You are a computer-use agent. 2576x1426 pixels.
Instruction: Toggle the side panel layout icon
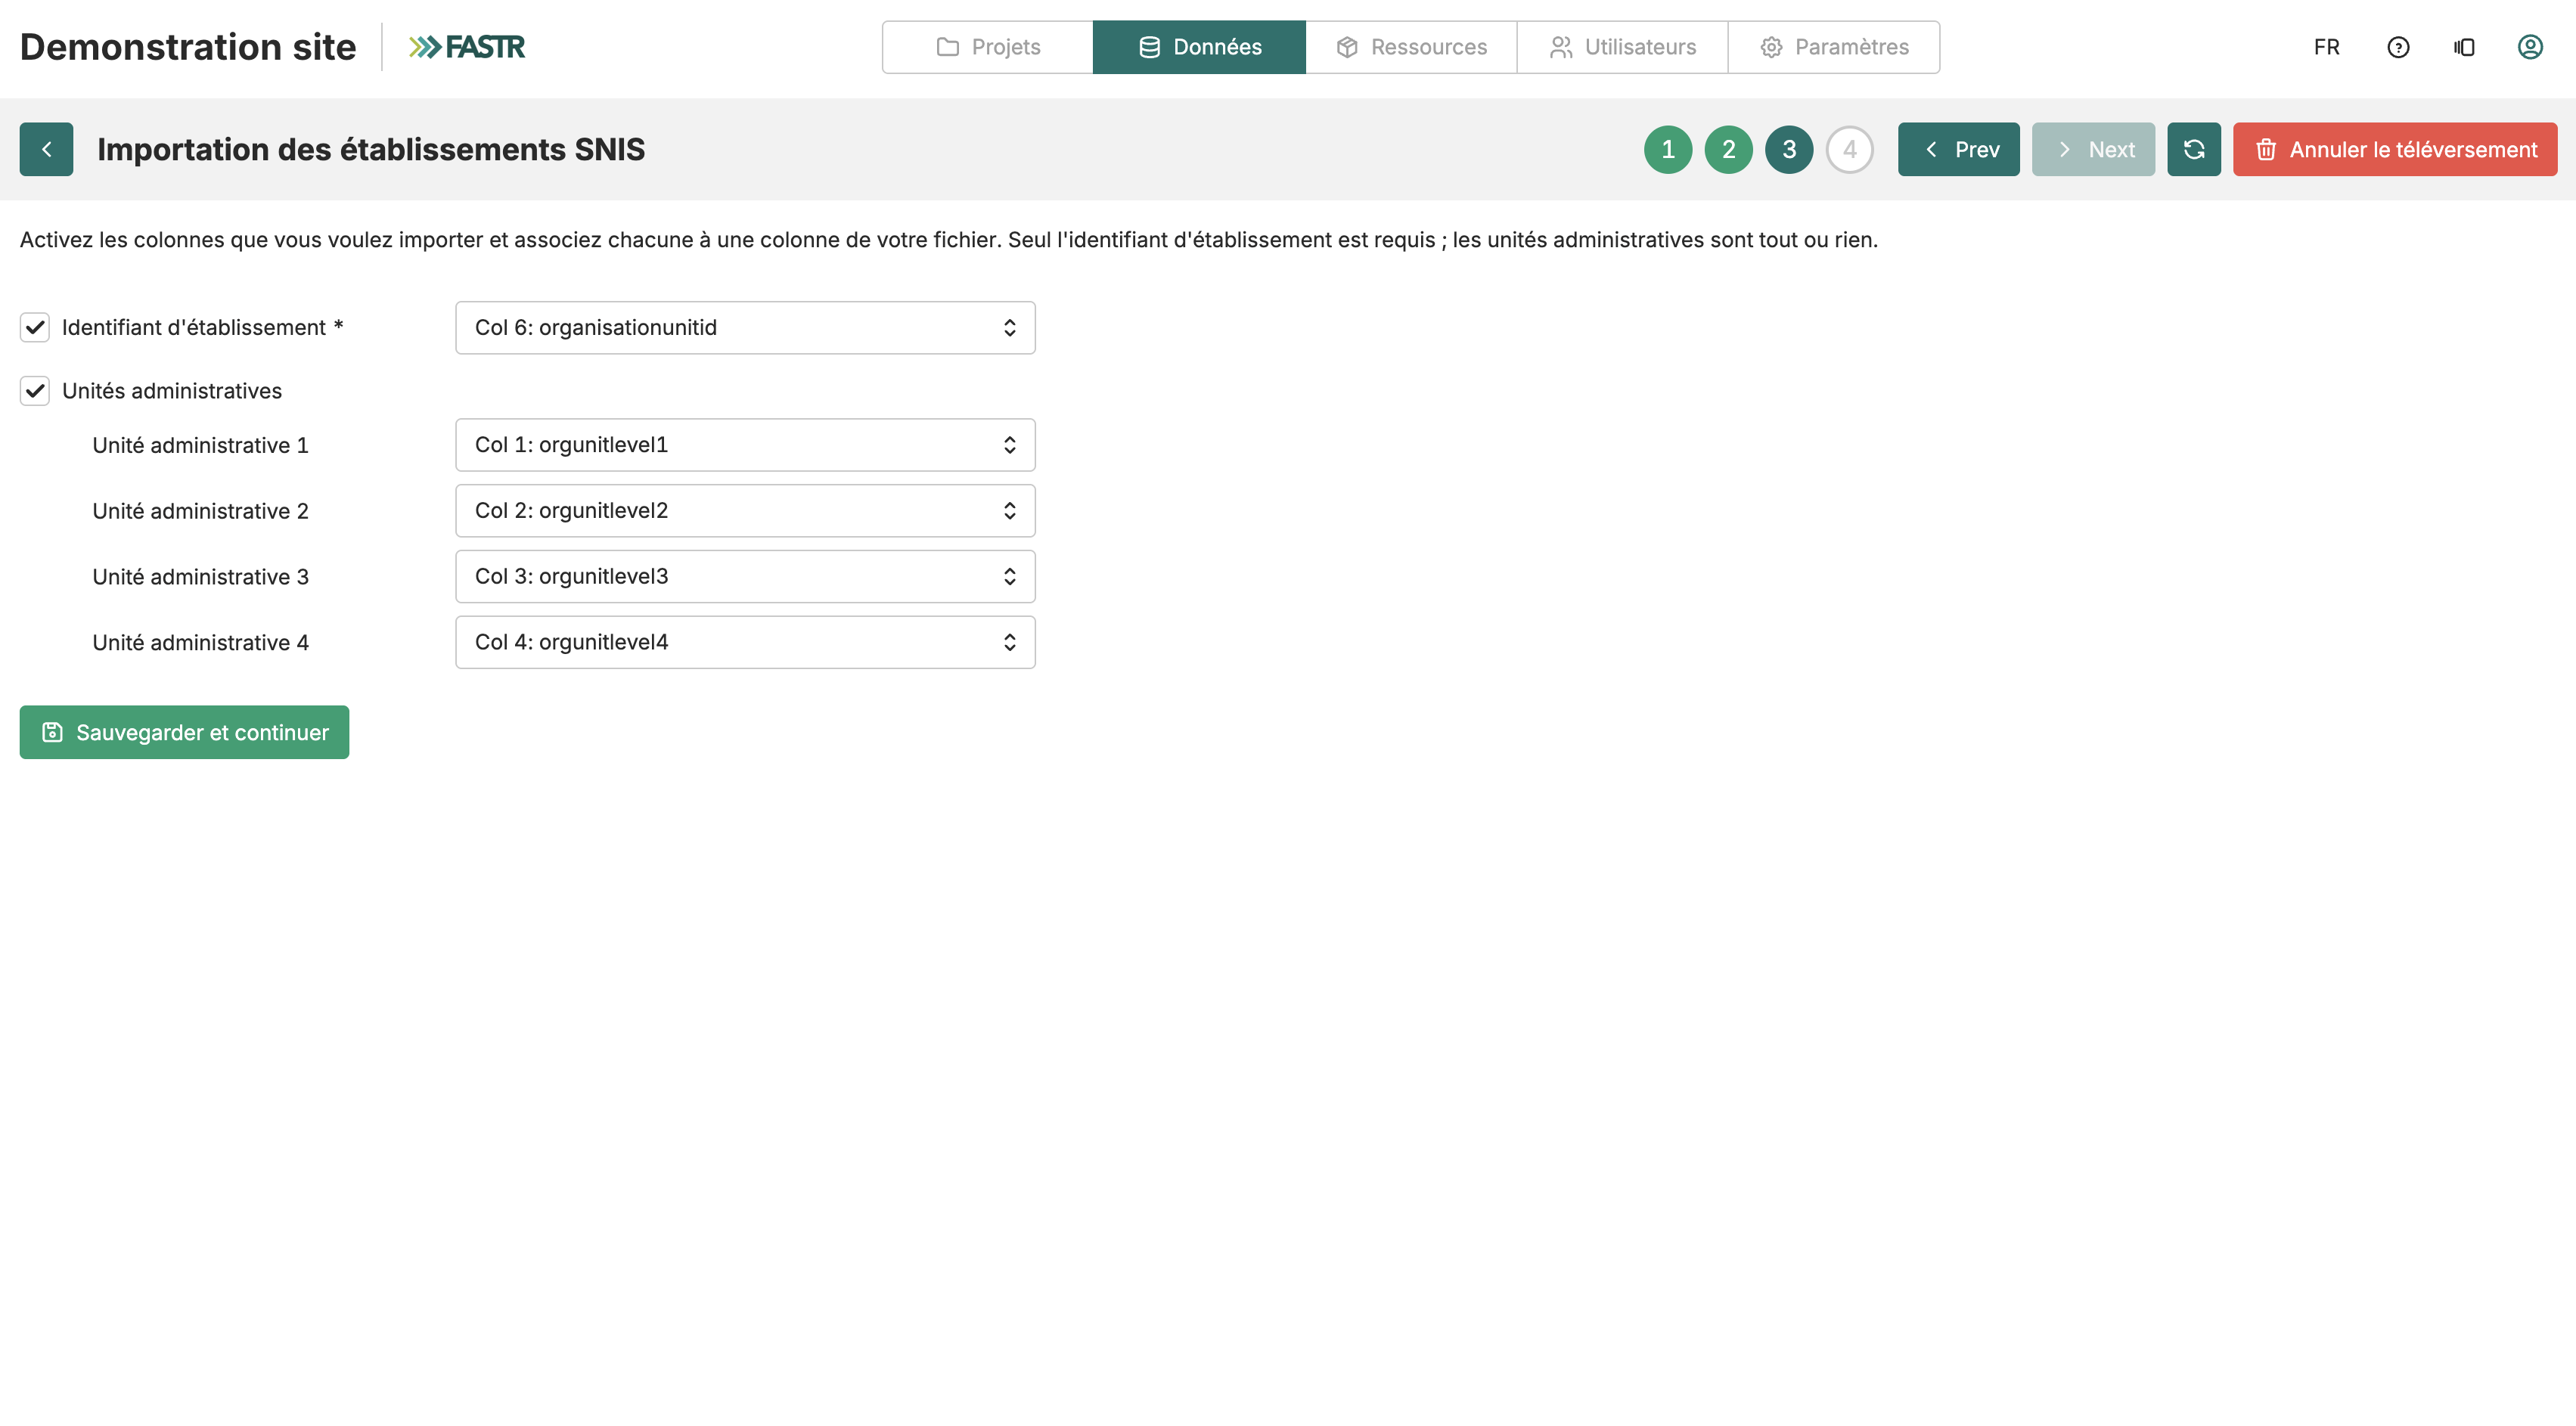point(2464,47)
